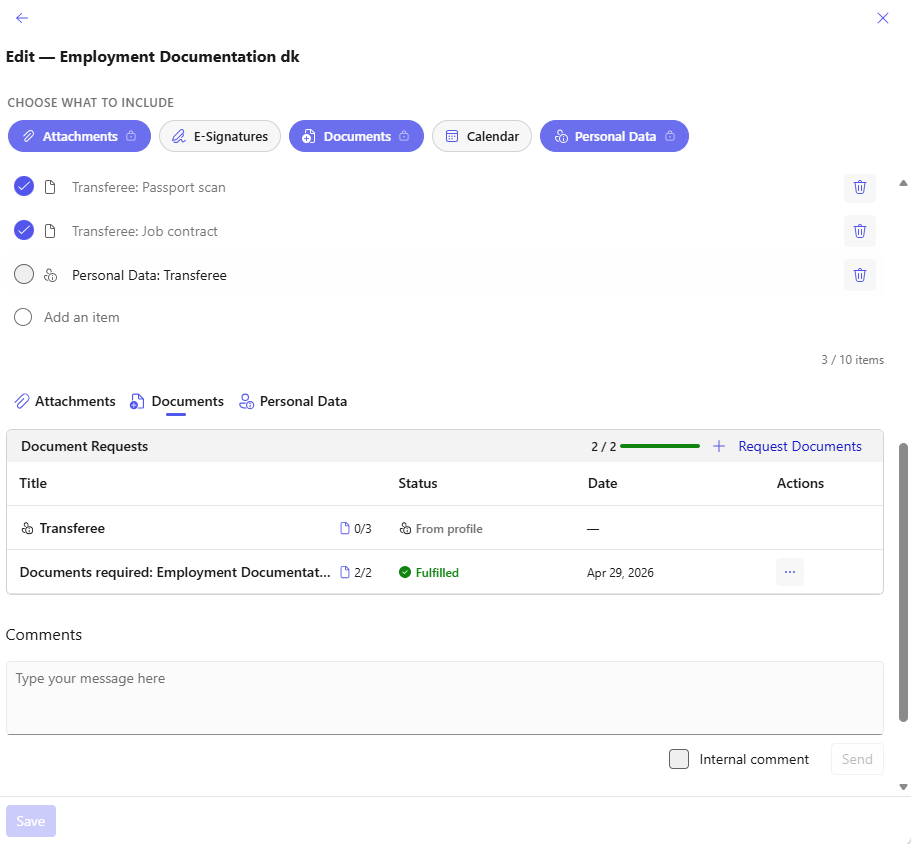This screenshot has height=844, width=911.
Task: Click the file icon beside Passport scan
Action: point(51,187)
